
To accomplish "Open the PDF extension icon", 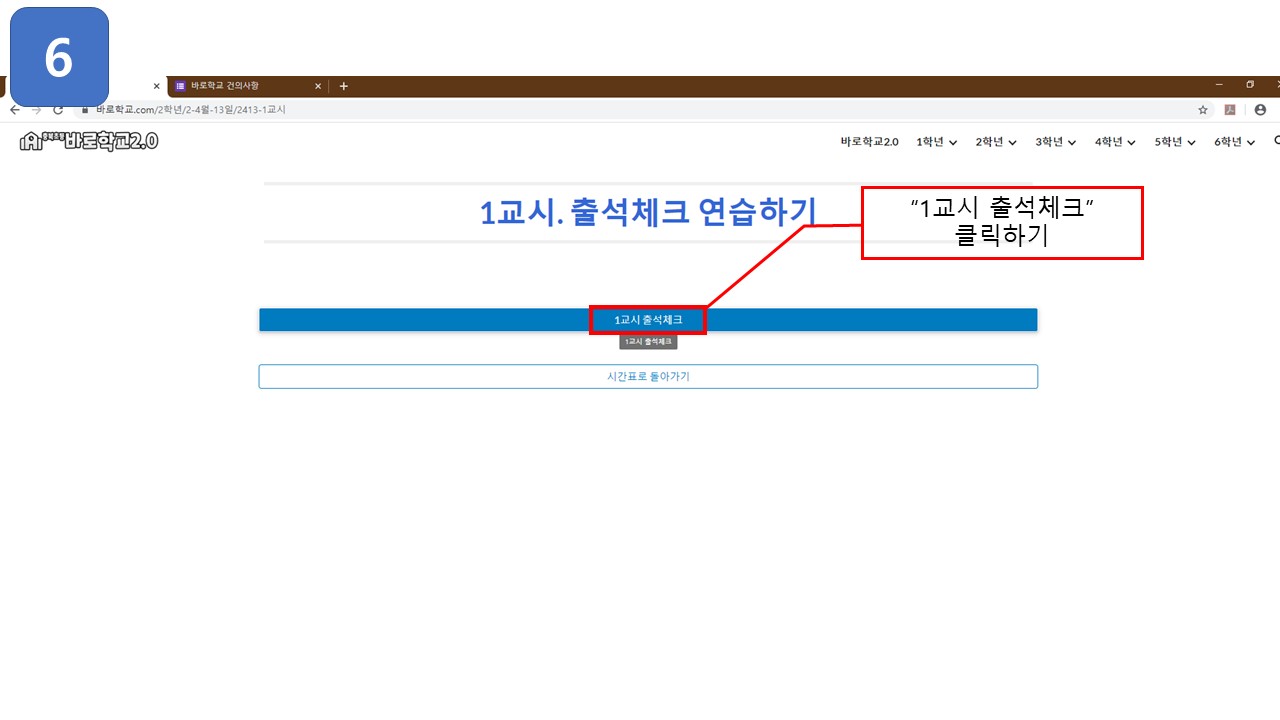I will coord(1231,110).
